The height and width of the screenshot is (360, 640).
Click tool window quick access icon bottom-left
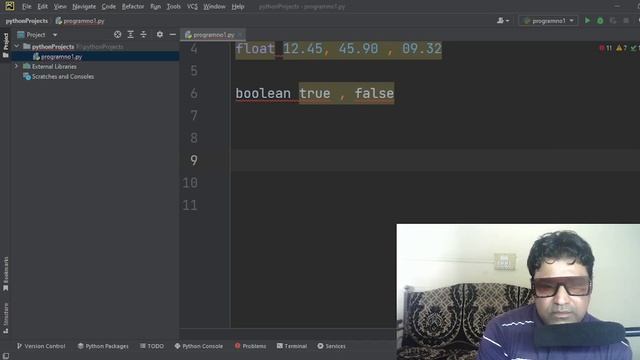pos(6,356)
